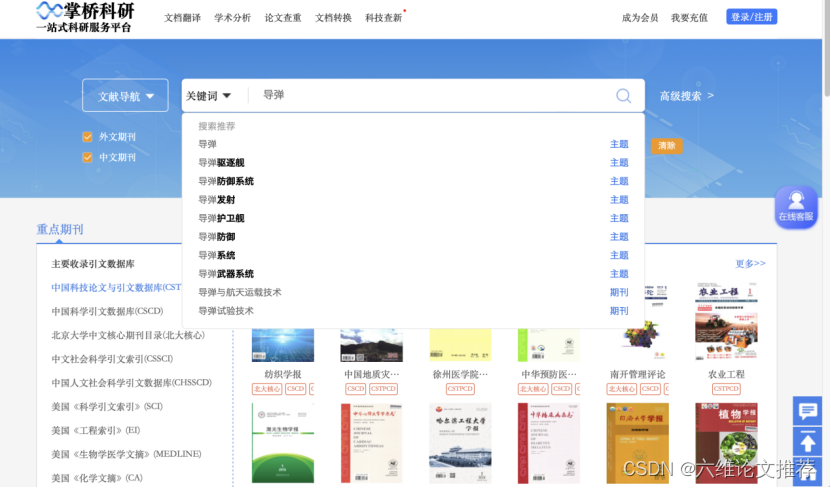Select journal suggestion 导弹与航天运载技术
Screen dimensions: 831x488
point(413,292)
